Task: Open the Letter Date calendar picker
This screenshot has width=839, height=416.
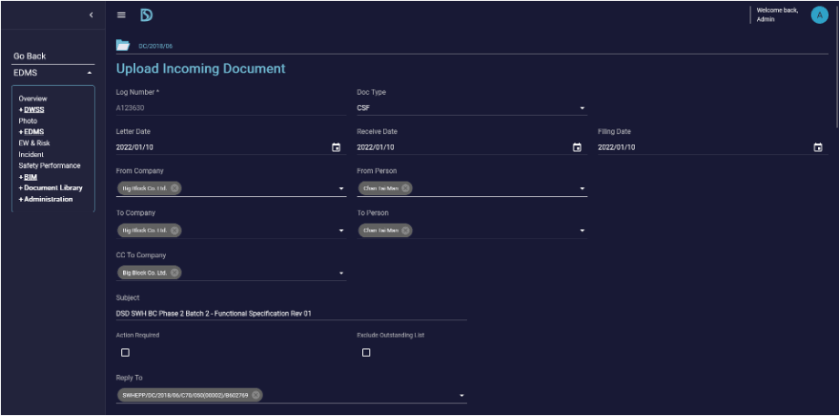Action: tap(336, 148)
